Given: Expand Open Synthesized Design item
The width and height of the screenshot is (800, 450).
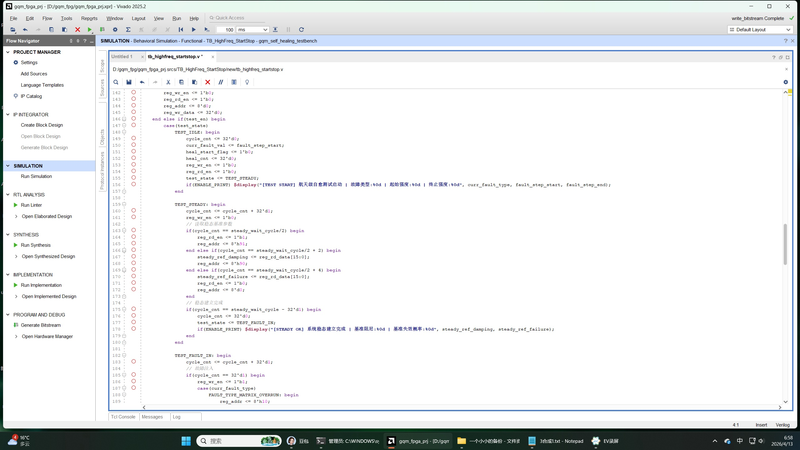Looking at the screenshot, I should (16, 257).
